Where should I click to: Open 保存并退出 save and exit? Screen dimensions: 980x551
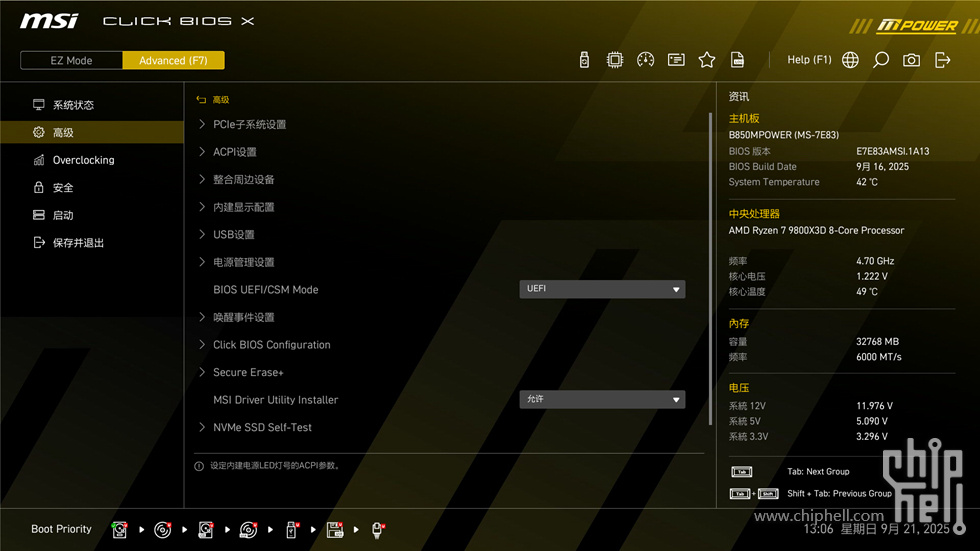click(x=92, y=242)
